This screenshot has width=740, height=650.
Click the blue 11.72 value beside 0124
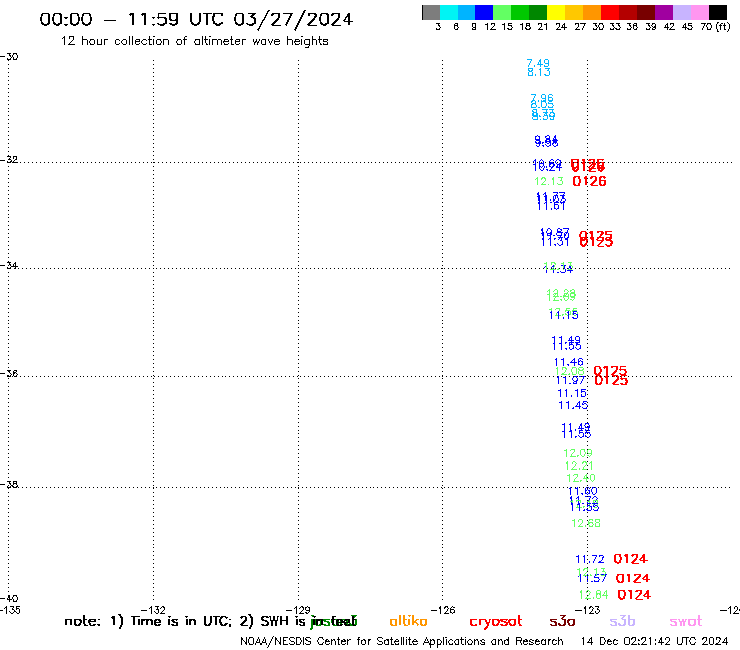point(590,559)
